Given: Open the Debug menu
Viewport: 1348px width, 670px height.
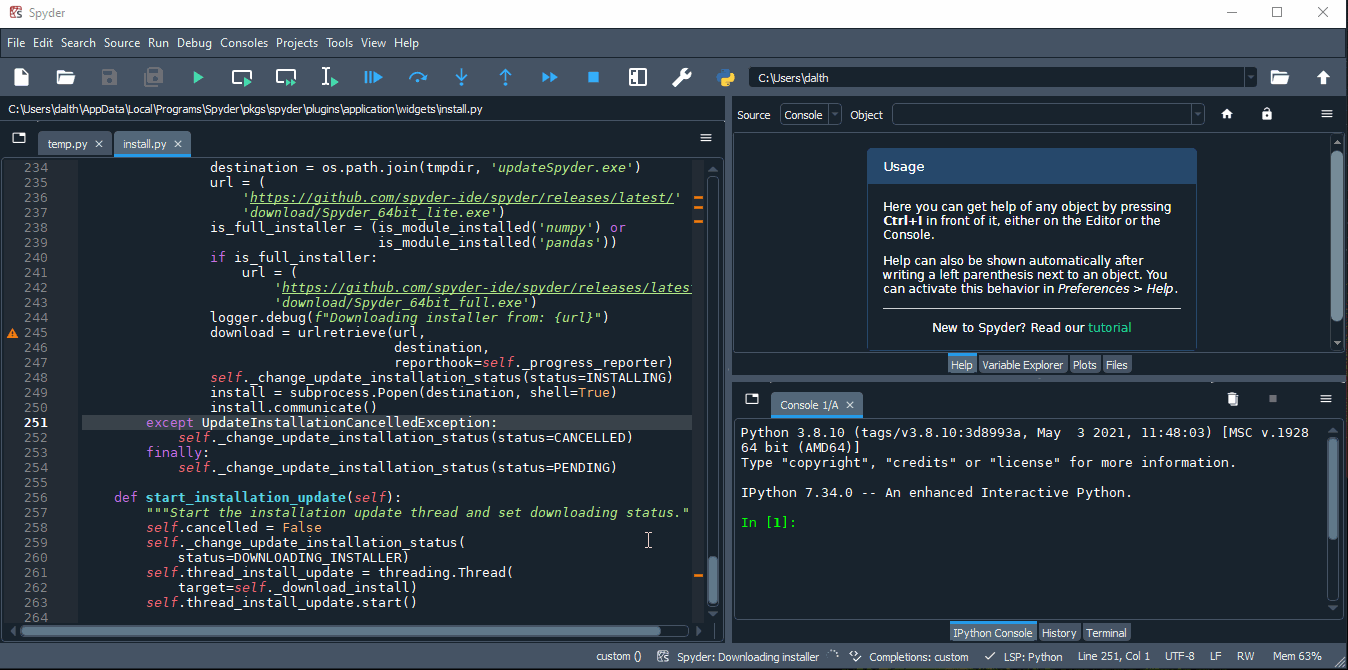Looking at the screenshot, I should [194, 43].
